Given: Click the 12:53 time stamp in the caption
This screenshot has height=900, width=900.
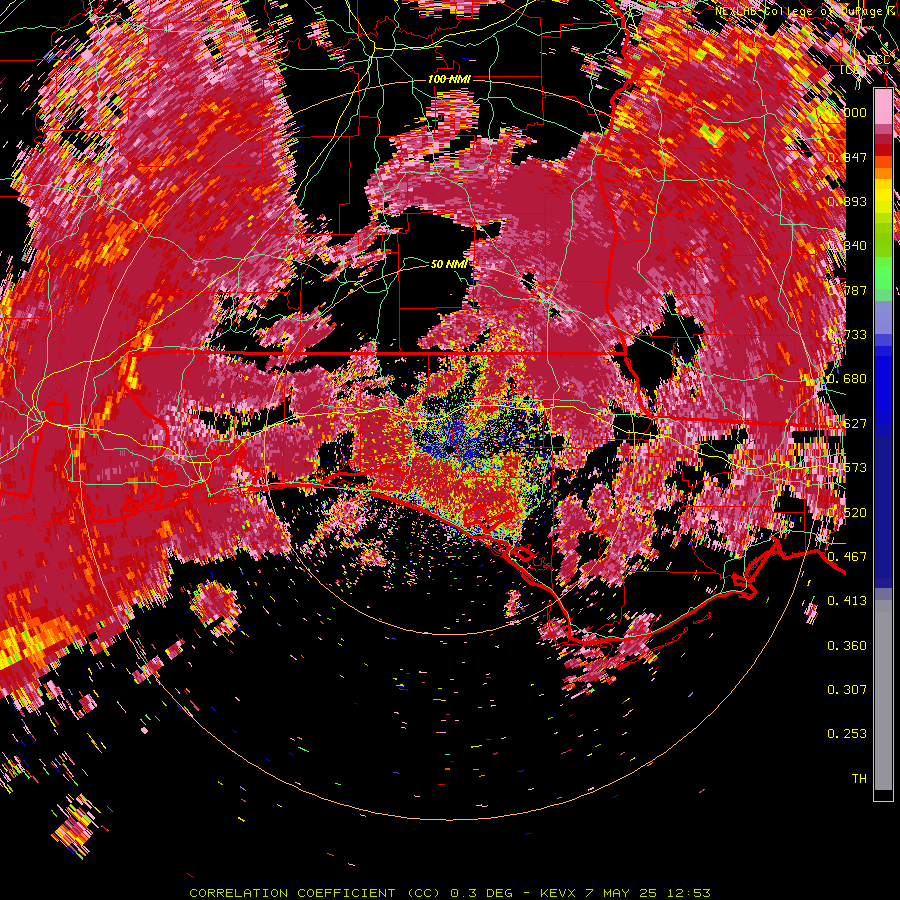Looking at the screenshot, I should 689,893.
